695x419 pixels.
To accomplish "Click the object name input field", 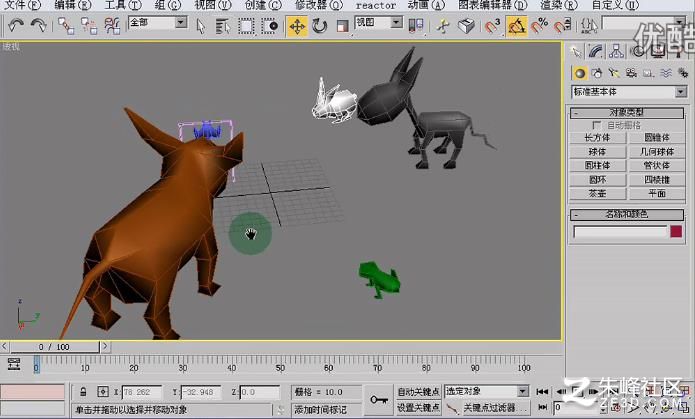I will coord(620,232).
